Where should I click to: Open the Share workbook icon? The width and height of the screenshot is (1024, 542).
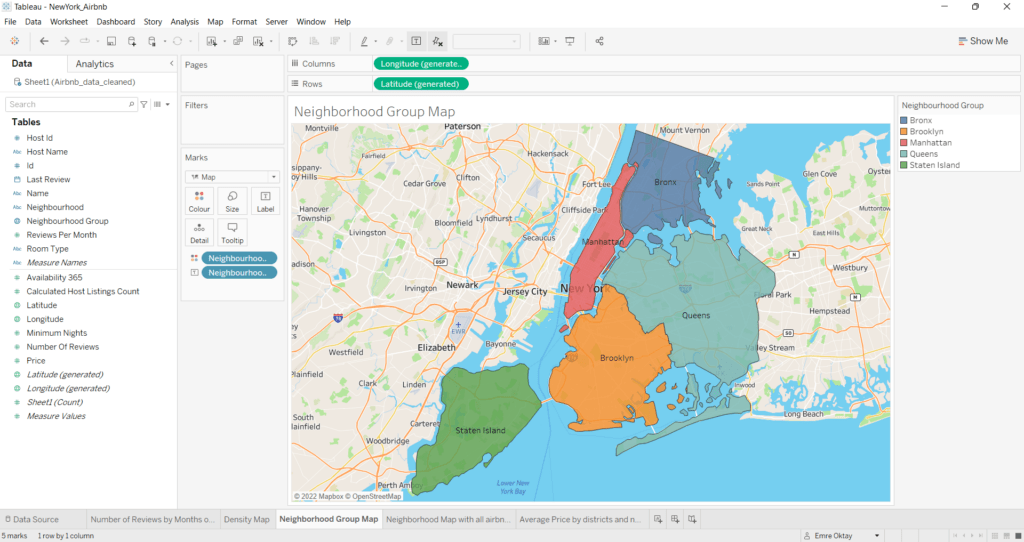pyautogui.click(x=599, y=41)
